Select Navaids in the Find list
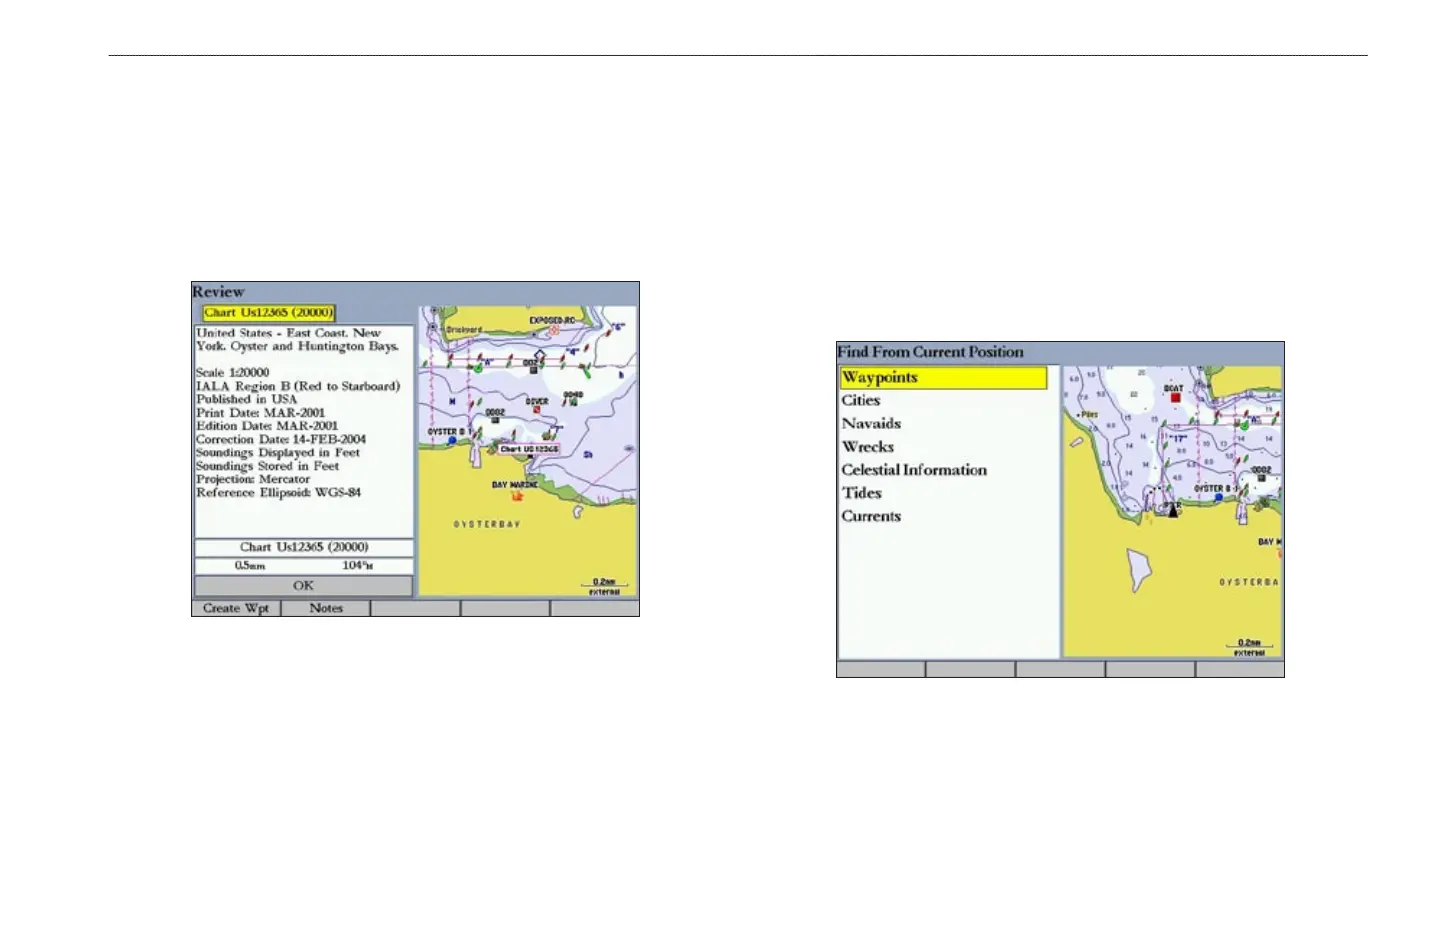The width and height of the screenshot is (1440, 936). (871, 424)
